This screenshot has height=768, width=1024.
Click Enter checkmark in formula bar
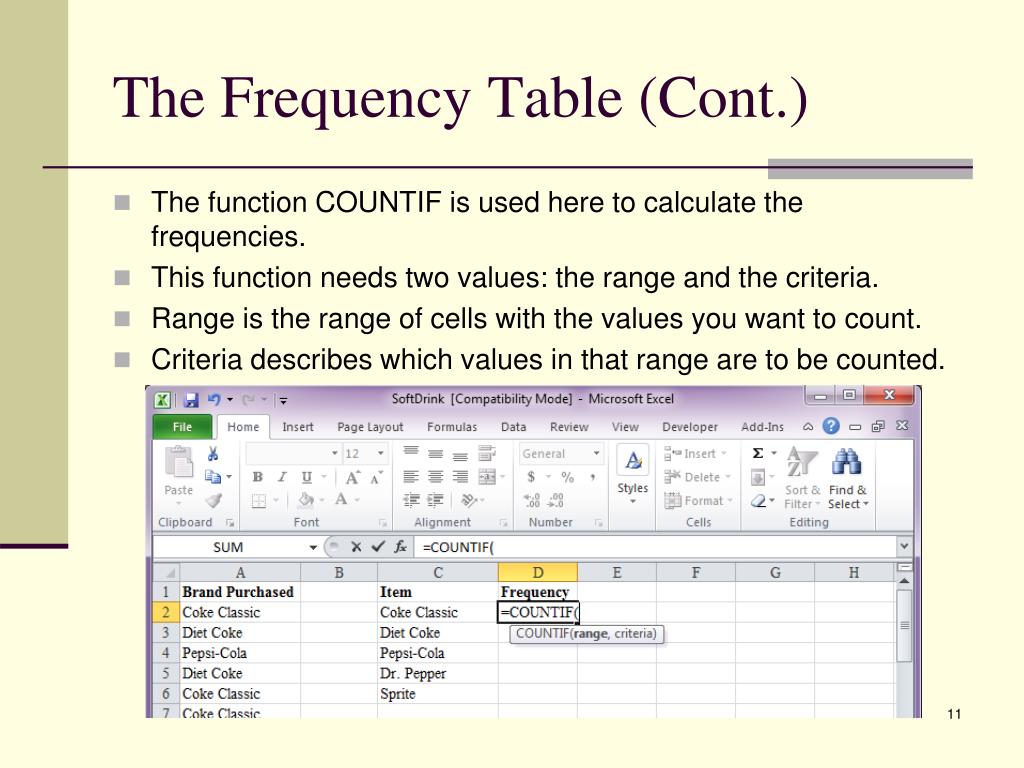[377, 547]
